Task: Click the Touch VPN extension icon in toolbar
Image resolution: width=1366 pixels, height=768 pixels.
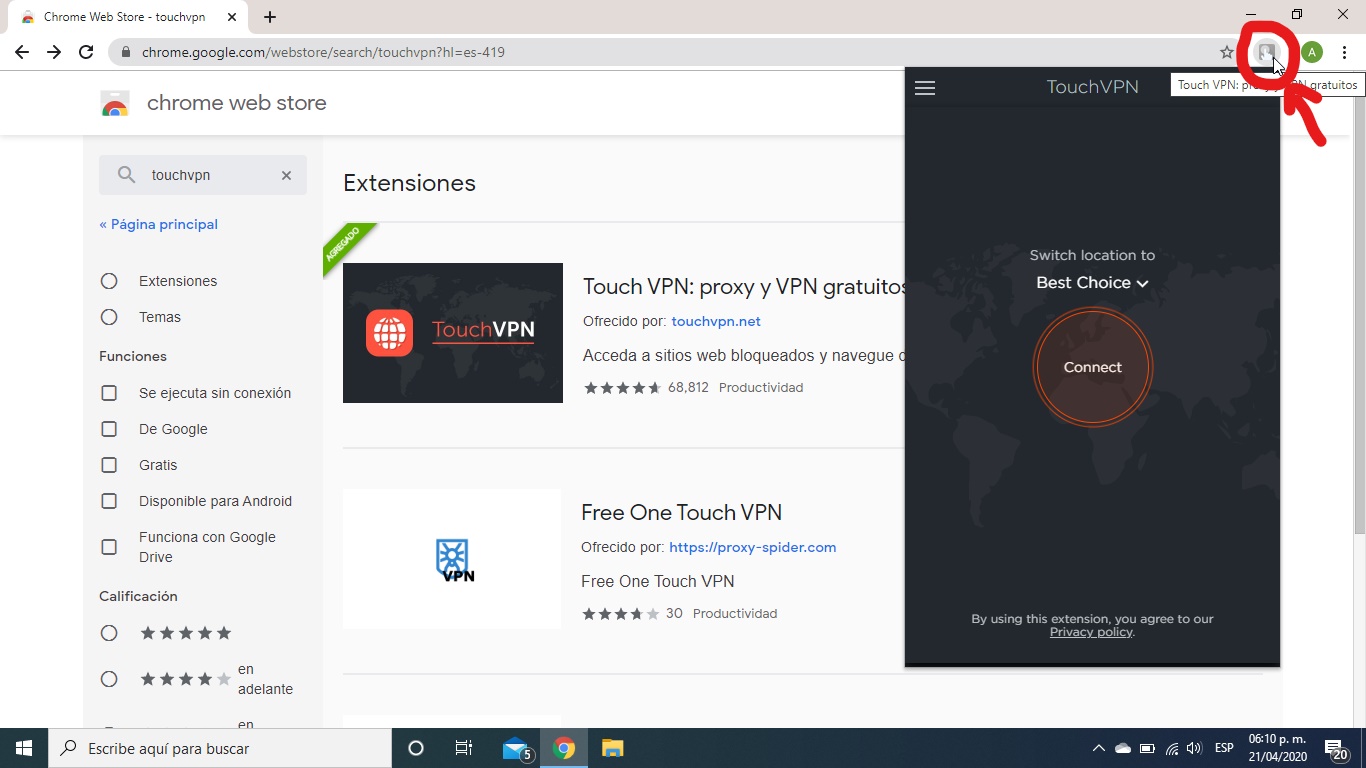Action: pos(1266,52)
